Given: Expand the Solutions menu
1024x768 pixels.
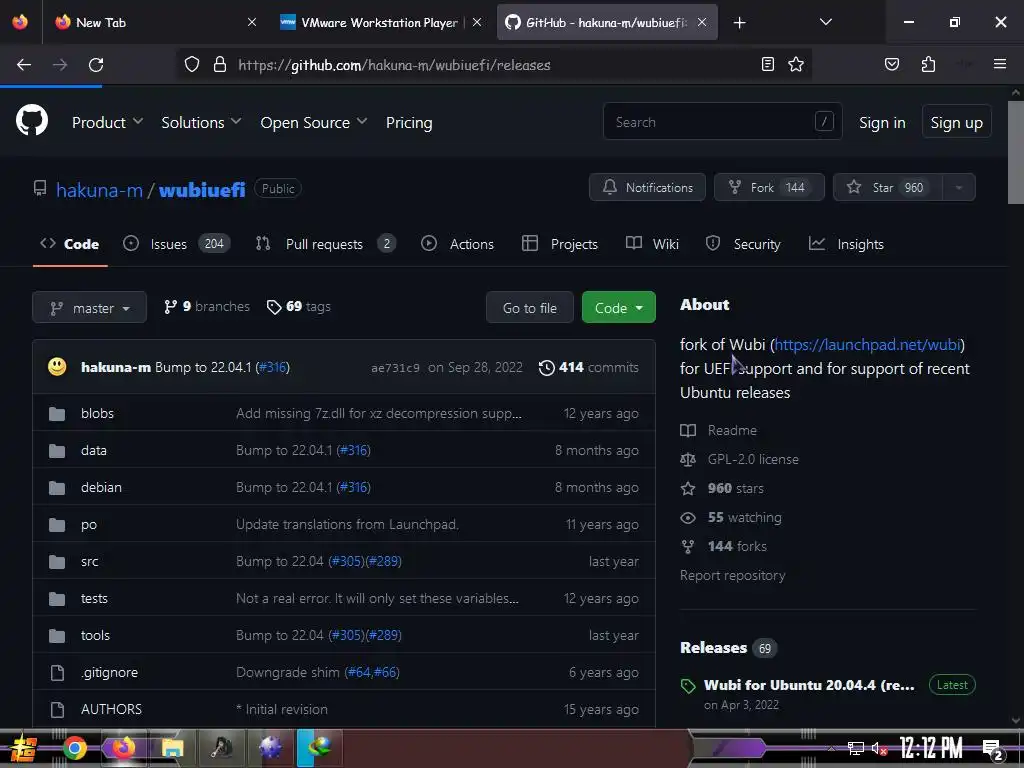Looking at the screenshot, I should coord(201,122).
